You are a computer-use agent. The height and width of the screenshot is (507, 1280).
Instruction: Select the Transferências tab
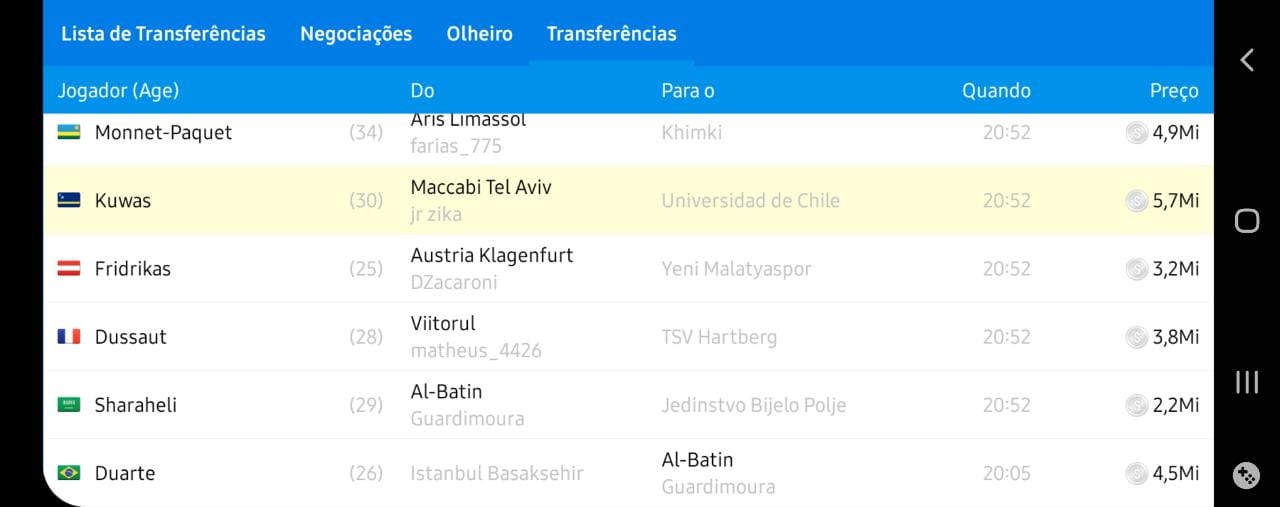(611, 34)
